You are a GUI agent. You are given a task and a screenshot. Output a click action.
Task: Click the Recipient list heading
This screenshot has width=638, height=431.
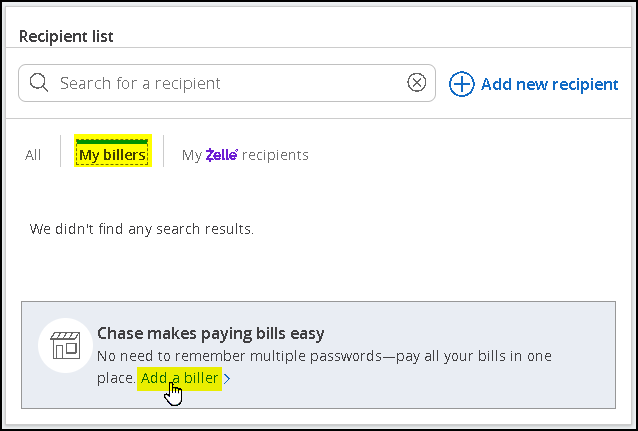click(x=66, y=37)
